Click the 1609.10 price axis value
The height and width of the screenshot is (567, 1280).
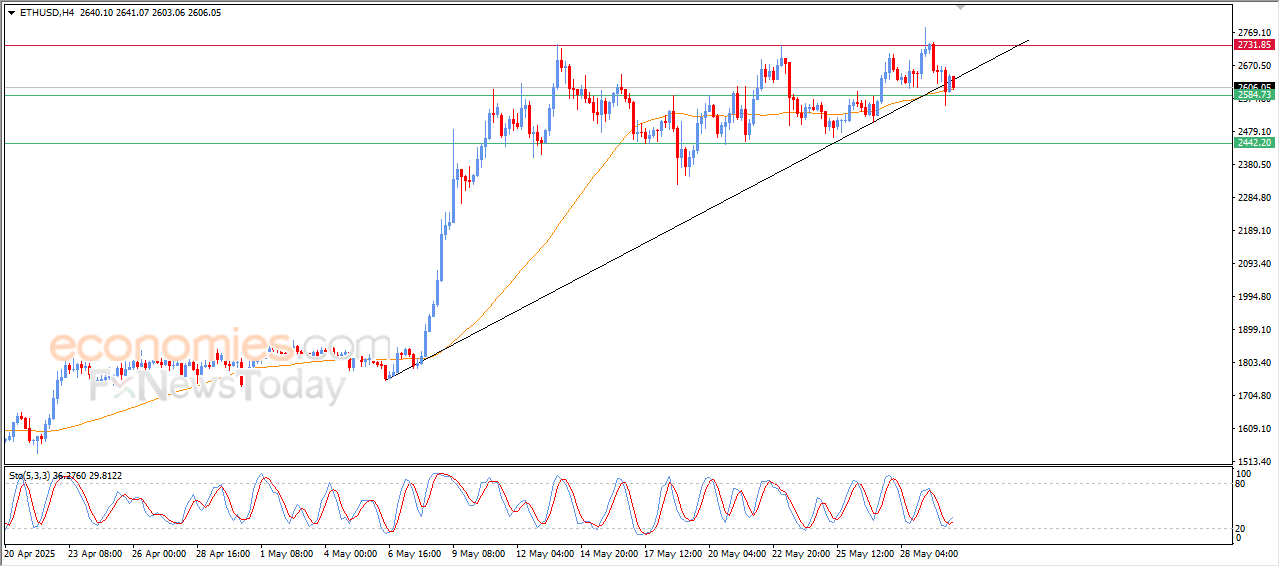(1254, 429)
